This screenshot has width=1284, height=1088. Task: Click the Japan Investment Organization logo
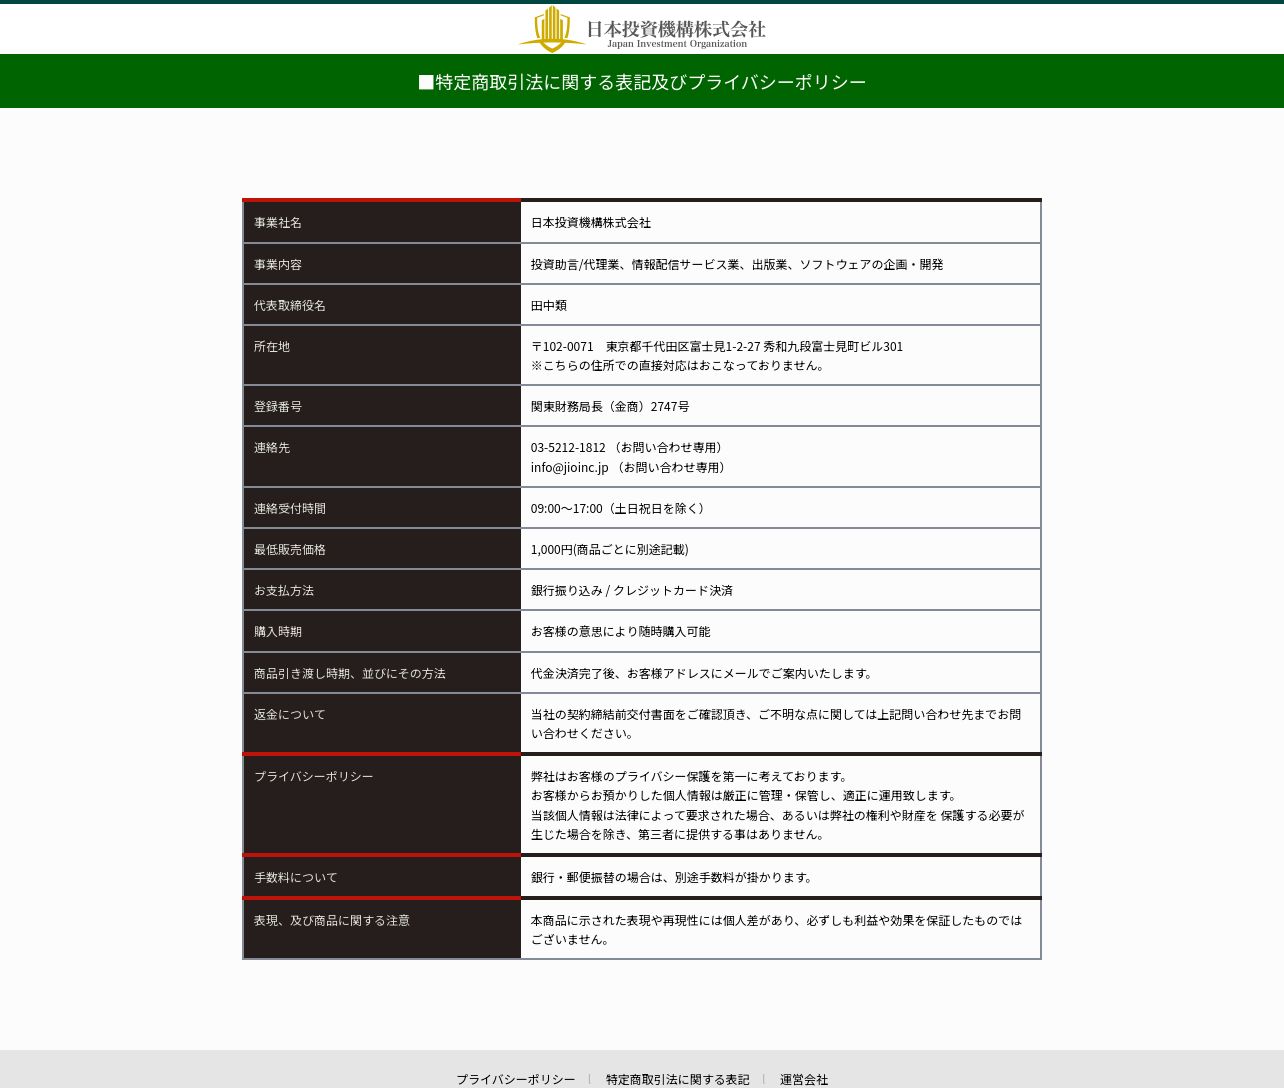tap(642, 28)
